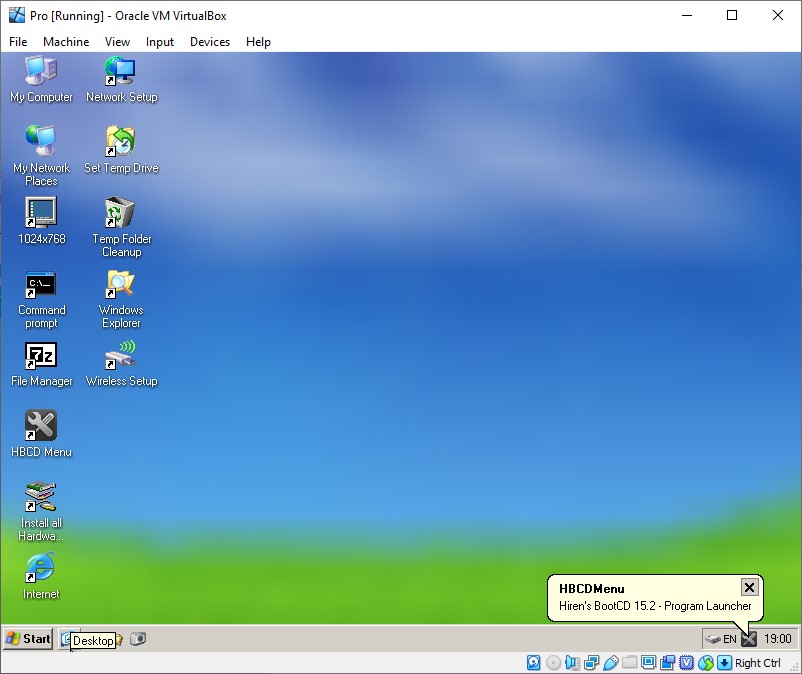Select Wireless Setup desktop icon
Screen dimensions: 802x674
121,364
